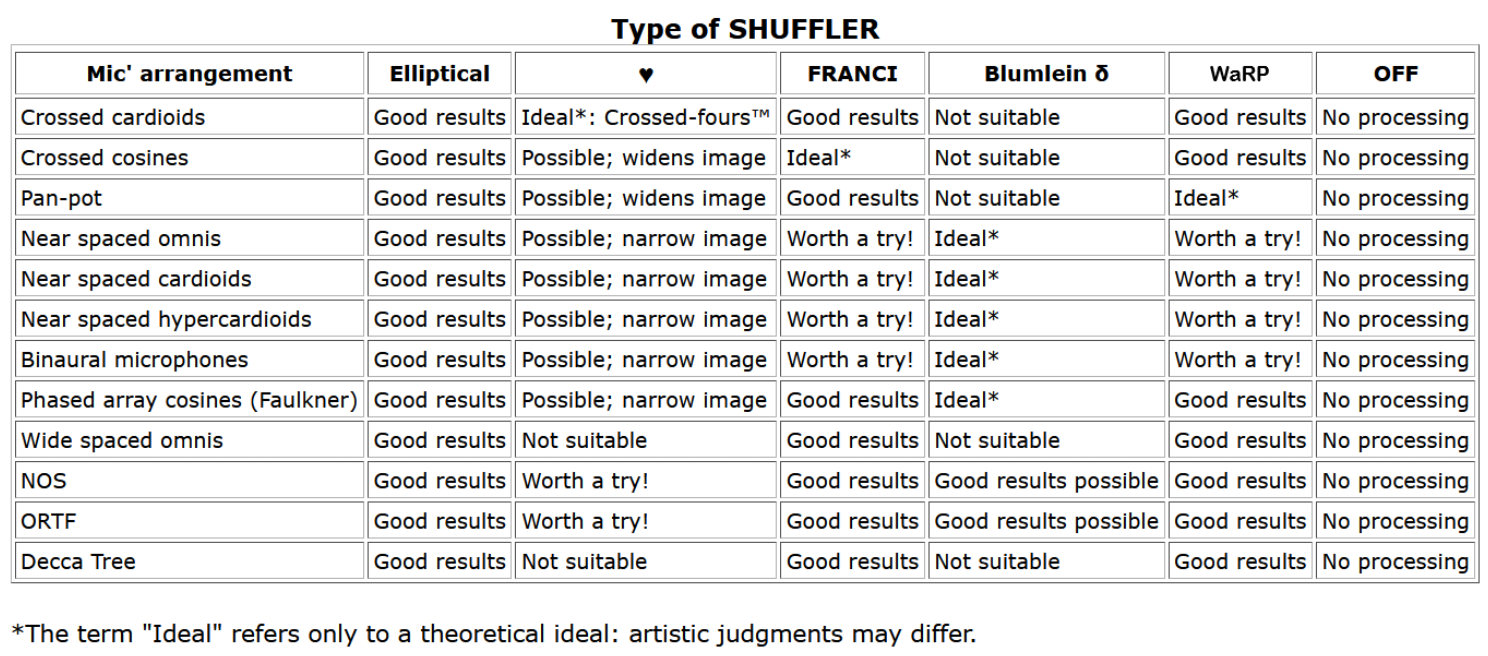Click the OFF column header

click(1395, 74)
